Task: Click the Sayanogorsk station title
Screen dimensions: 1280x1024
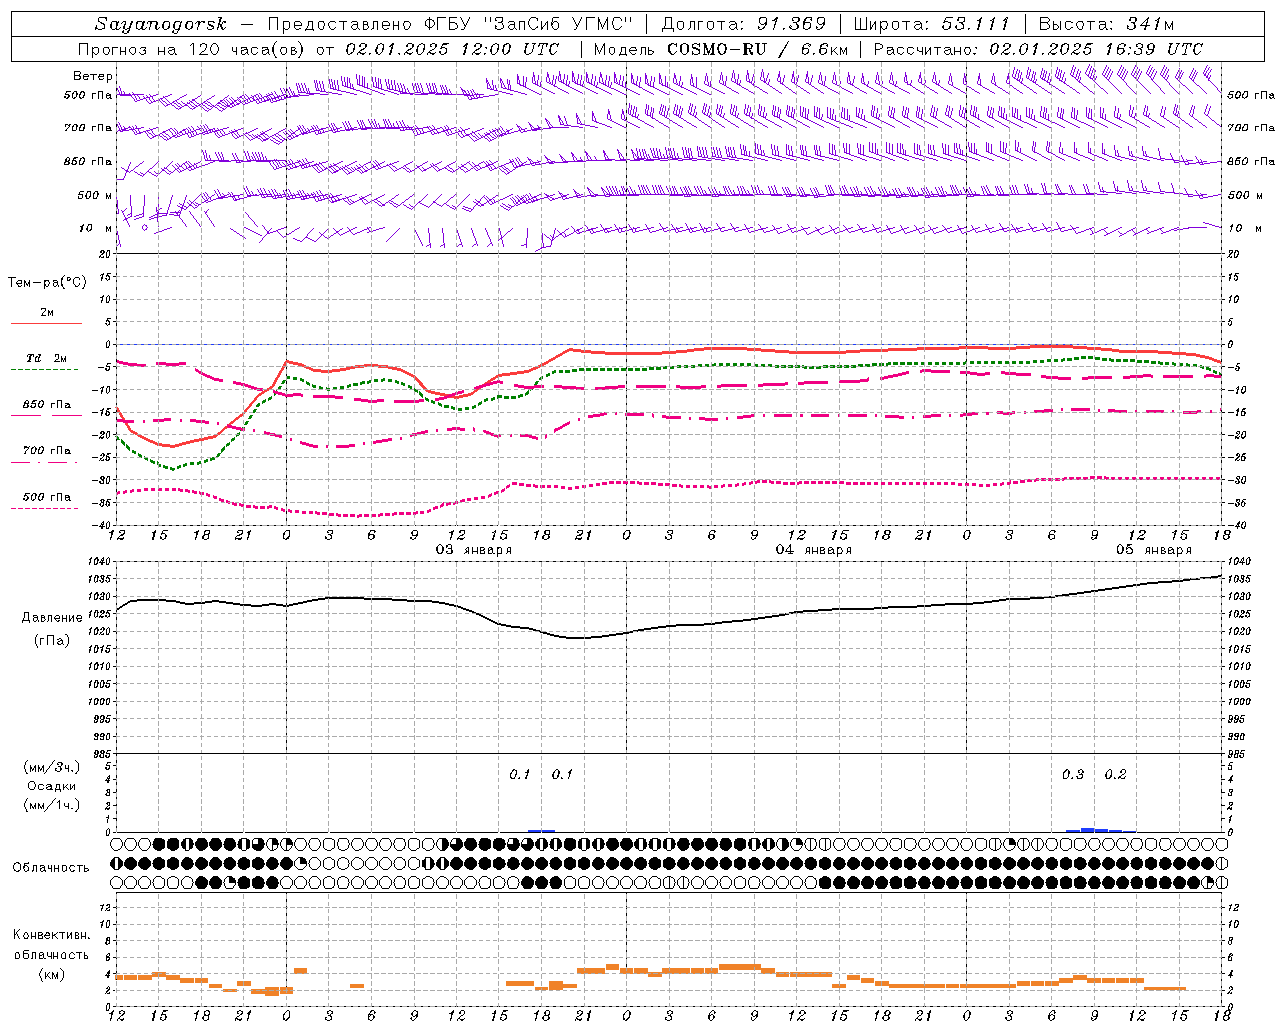Action: point(161,24)
